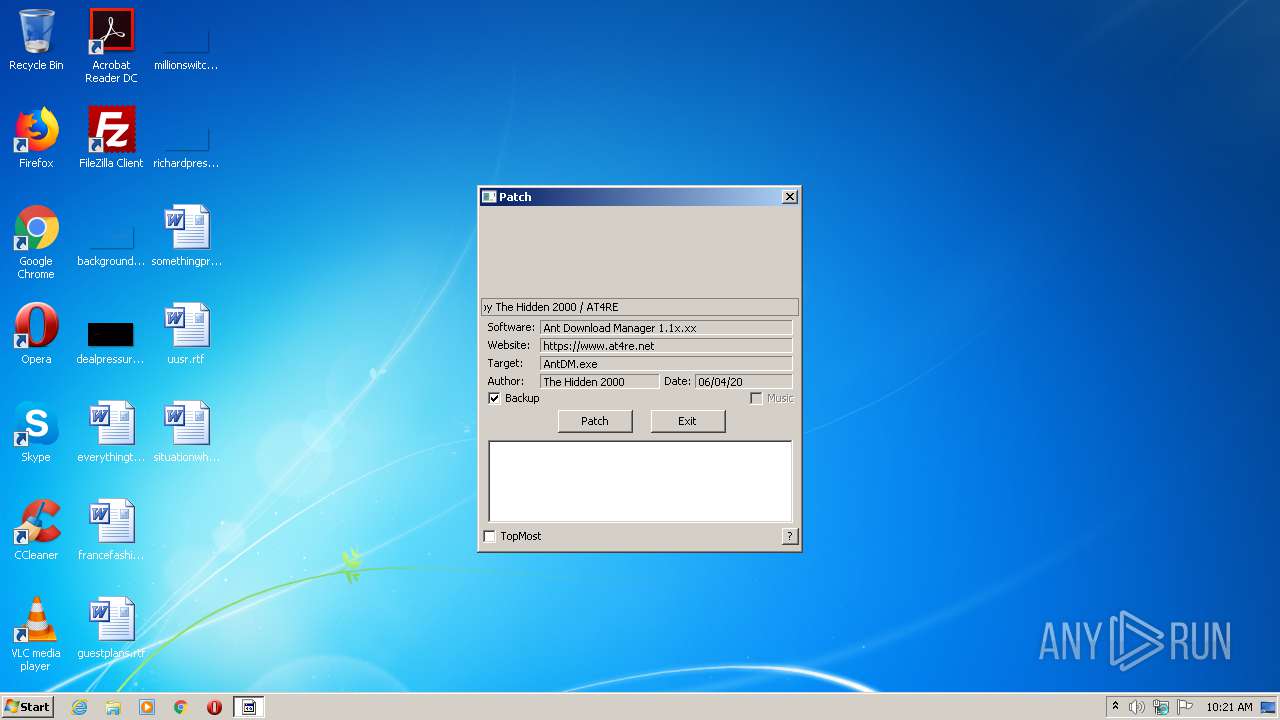1280x720 pixels.
Task: Switch to the Patch app taskbar button
Action: pos(249,707)
